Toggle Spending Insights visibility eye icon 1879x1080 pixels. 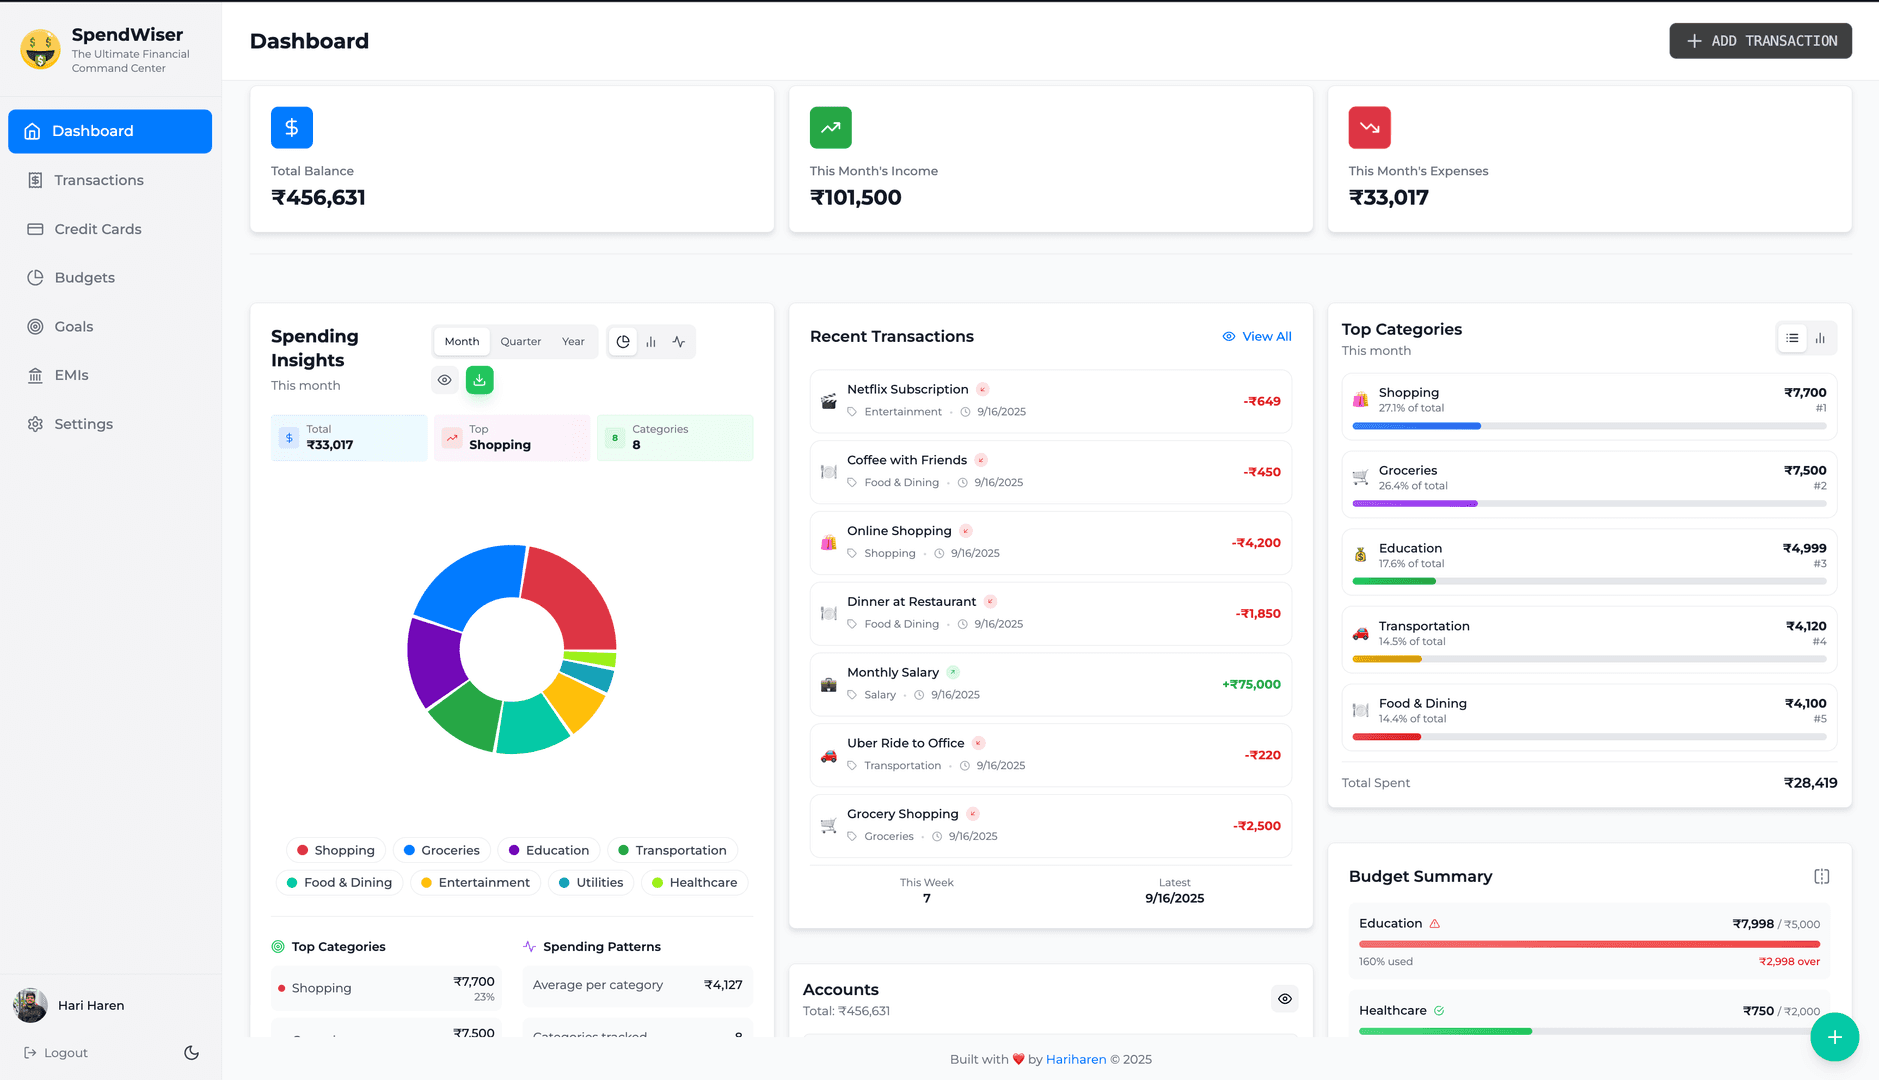(445, 380)
